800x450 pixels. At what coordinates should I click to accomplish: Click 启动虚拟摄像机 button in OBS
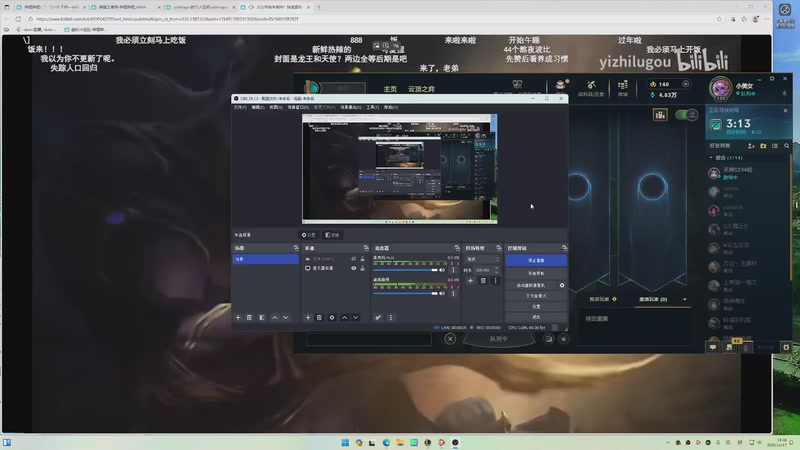531,285
